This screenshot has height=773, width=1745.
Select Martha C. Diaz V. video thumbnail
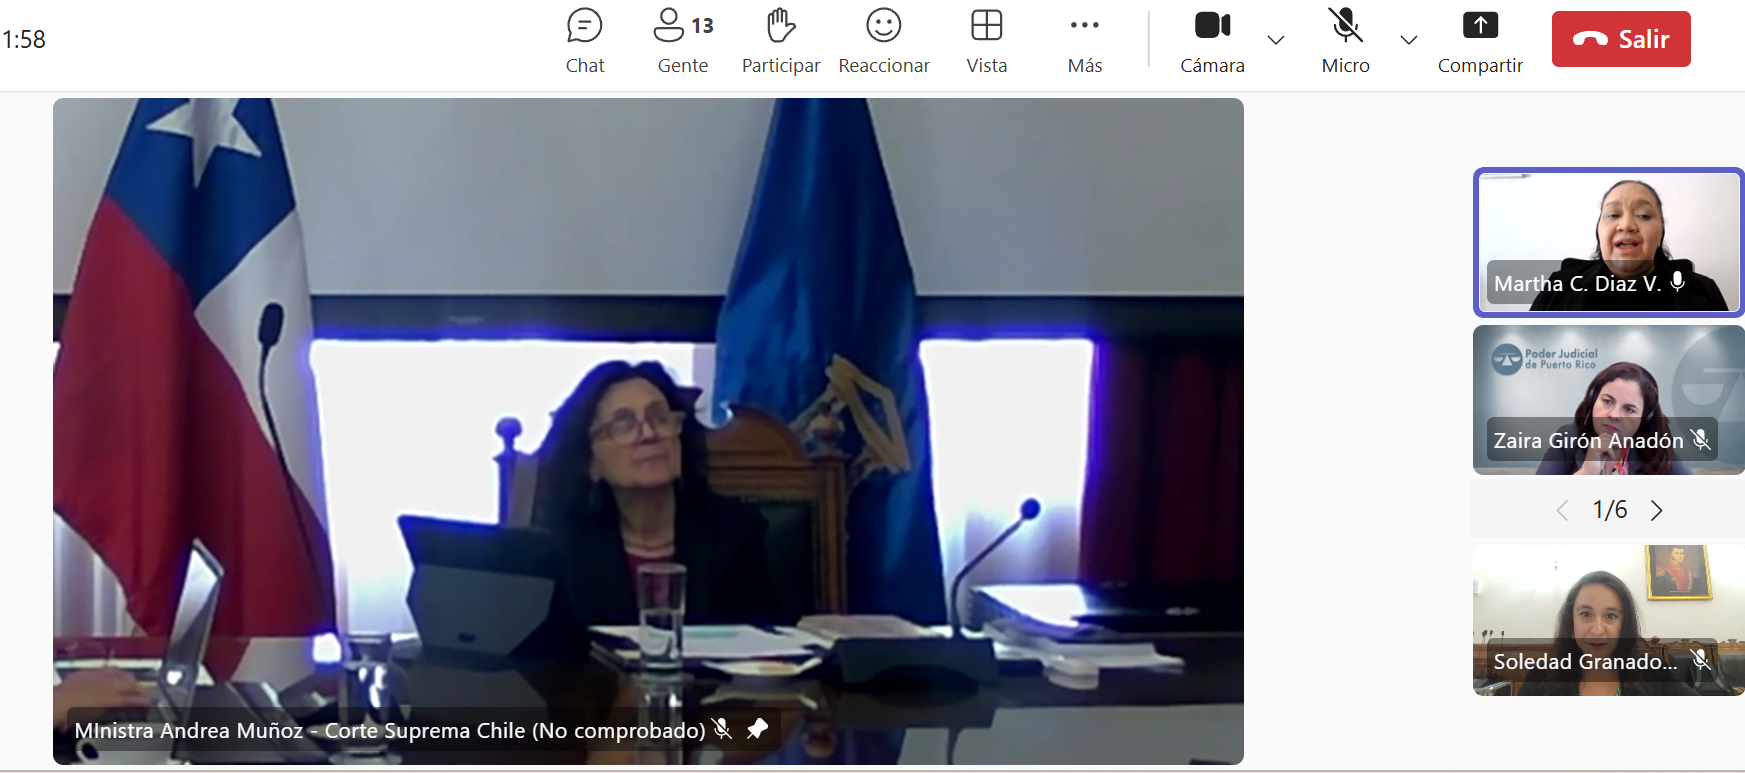[x=1608, y=243]
